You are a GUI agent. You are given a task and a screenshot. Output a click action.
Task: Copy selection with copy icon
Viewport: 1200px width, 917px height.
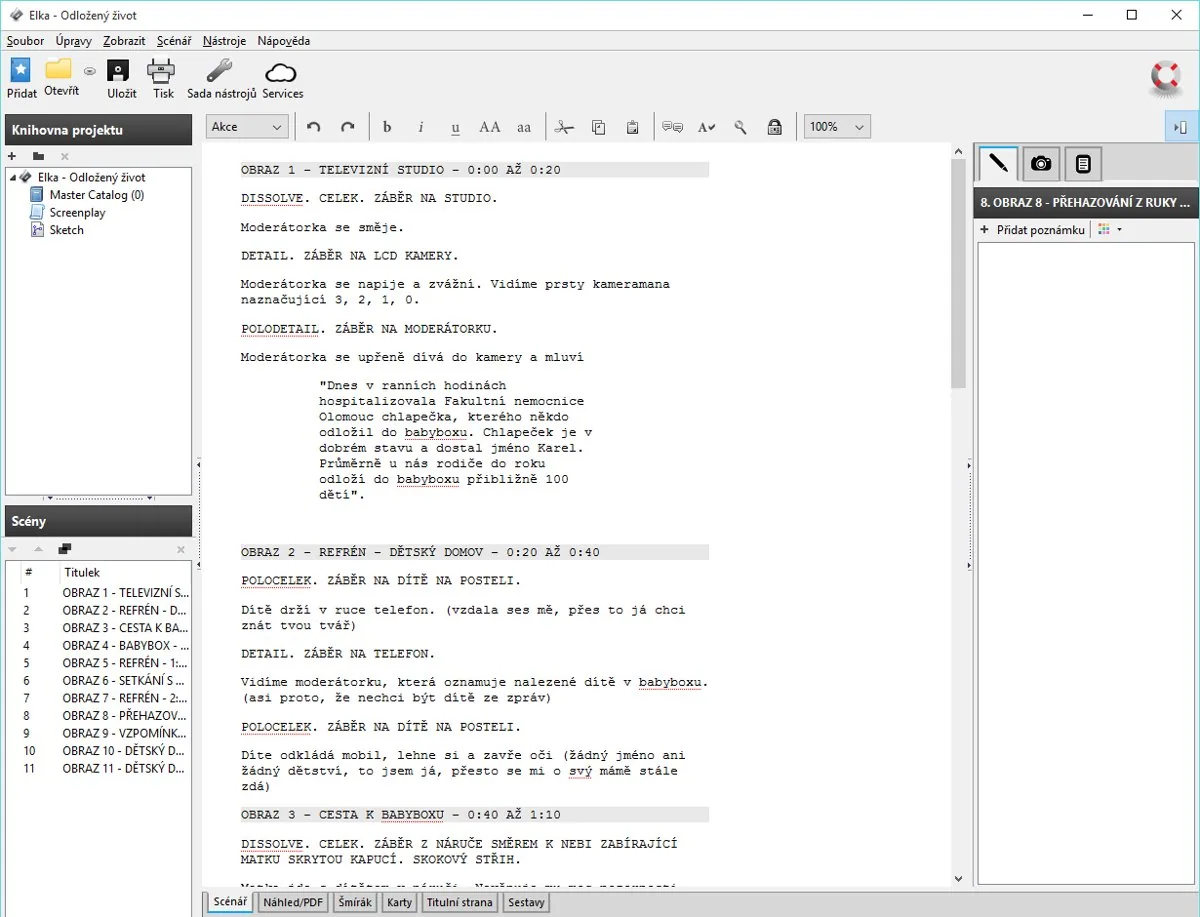pos(598,127)
